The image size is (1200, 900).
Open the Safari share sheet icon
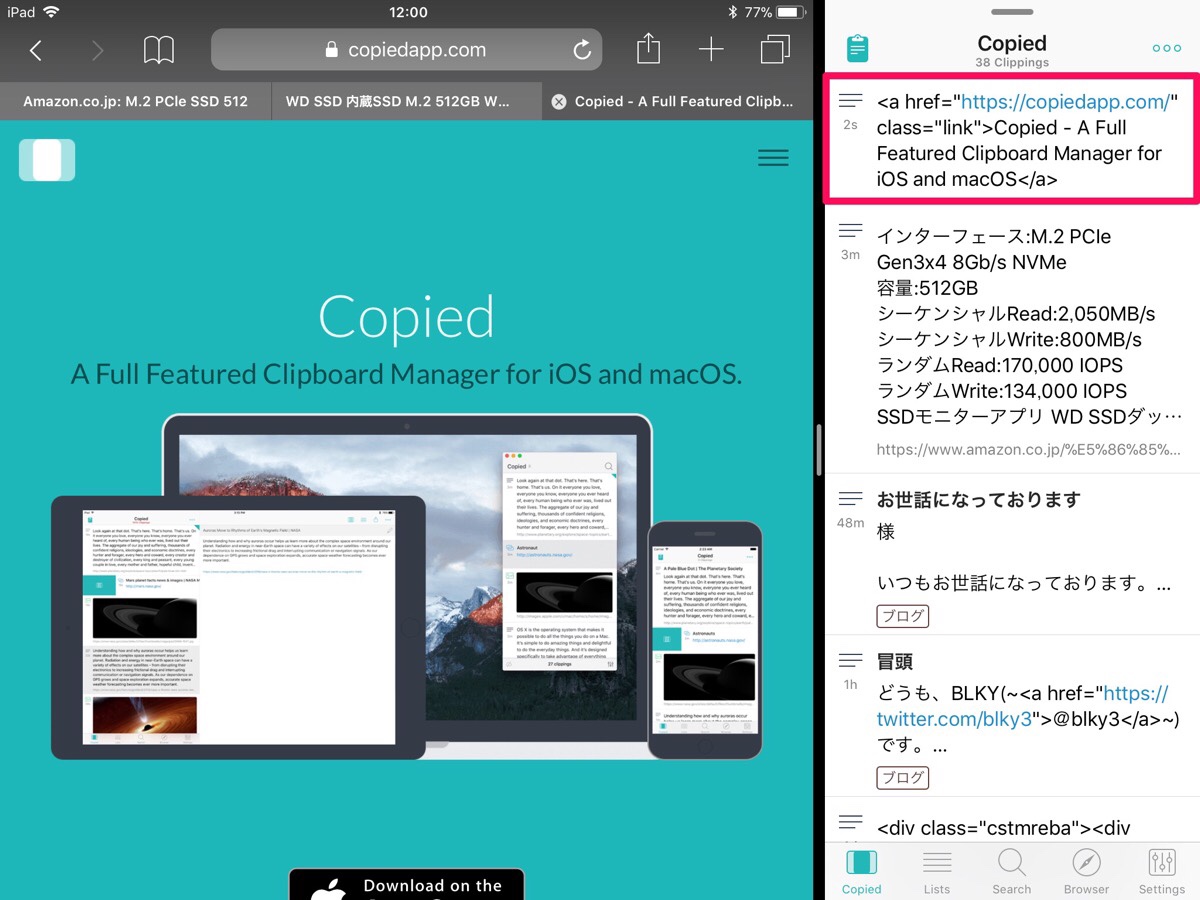click(649, 48)
